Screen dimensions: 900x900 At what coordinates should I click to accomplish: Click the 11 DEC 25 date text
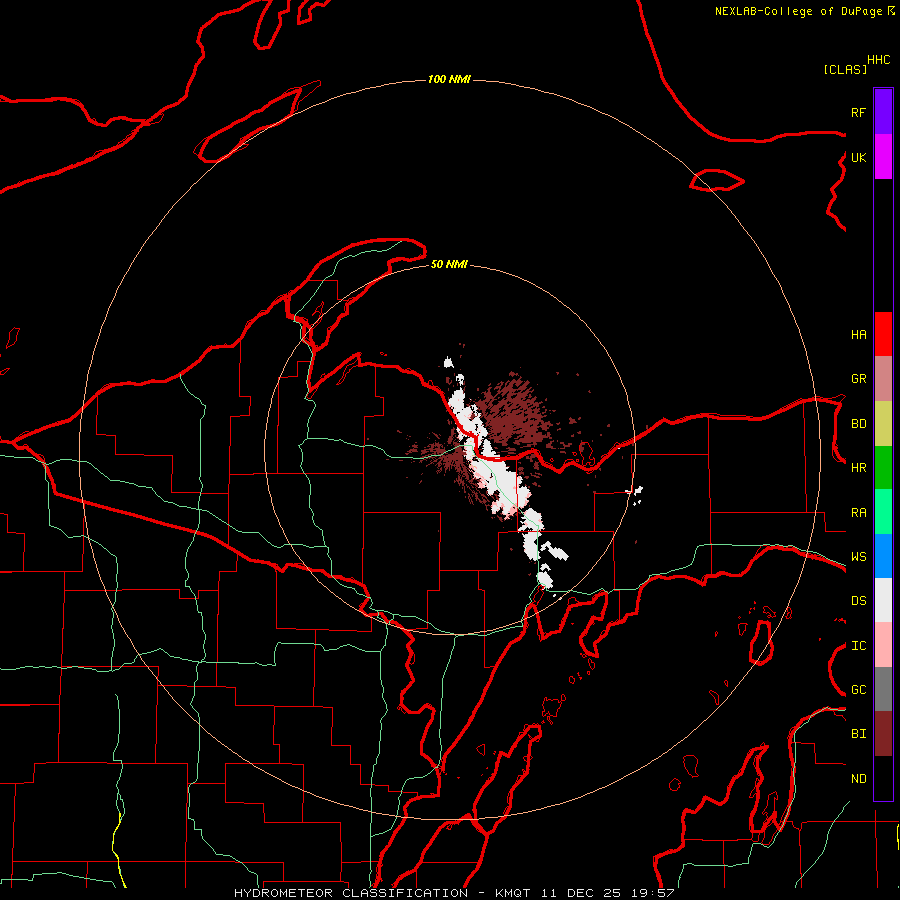coord(581,893)
